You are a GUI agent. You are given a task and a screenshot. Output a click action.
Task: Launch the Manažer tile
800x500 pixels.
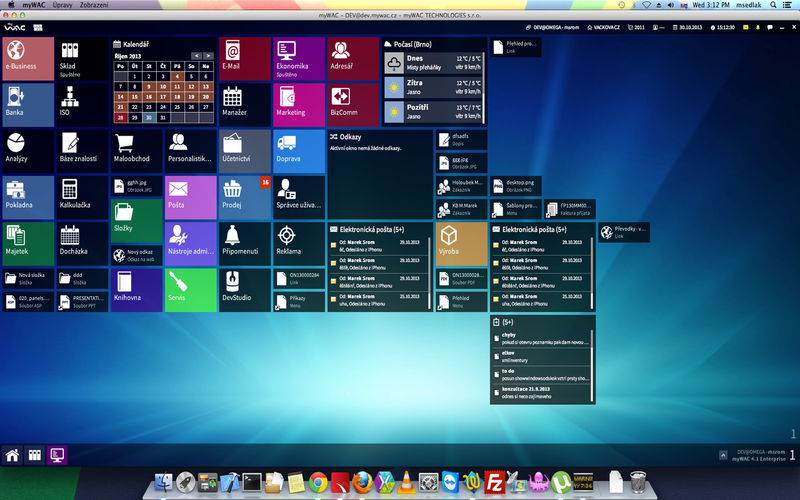click(x=245, y=105)
